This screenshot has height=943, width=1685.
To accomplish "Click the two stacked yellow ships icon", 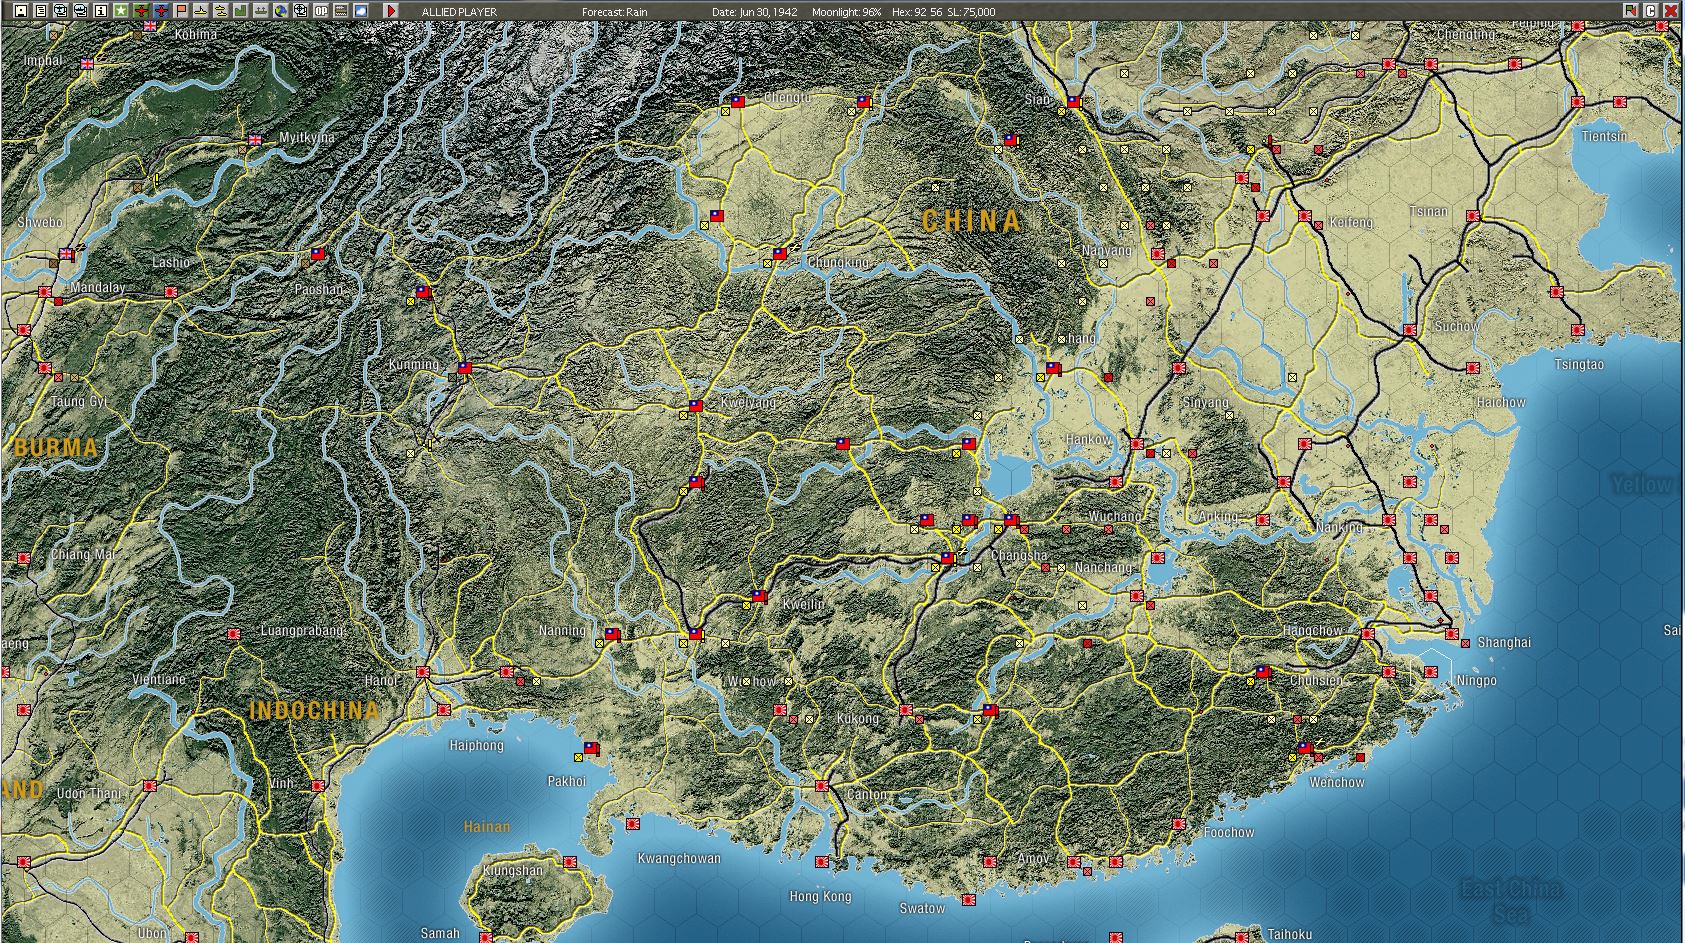I will (x=221, y=11).
